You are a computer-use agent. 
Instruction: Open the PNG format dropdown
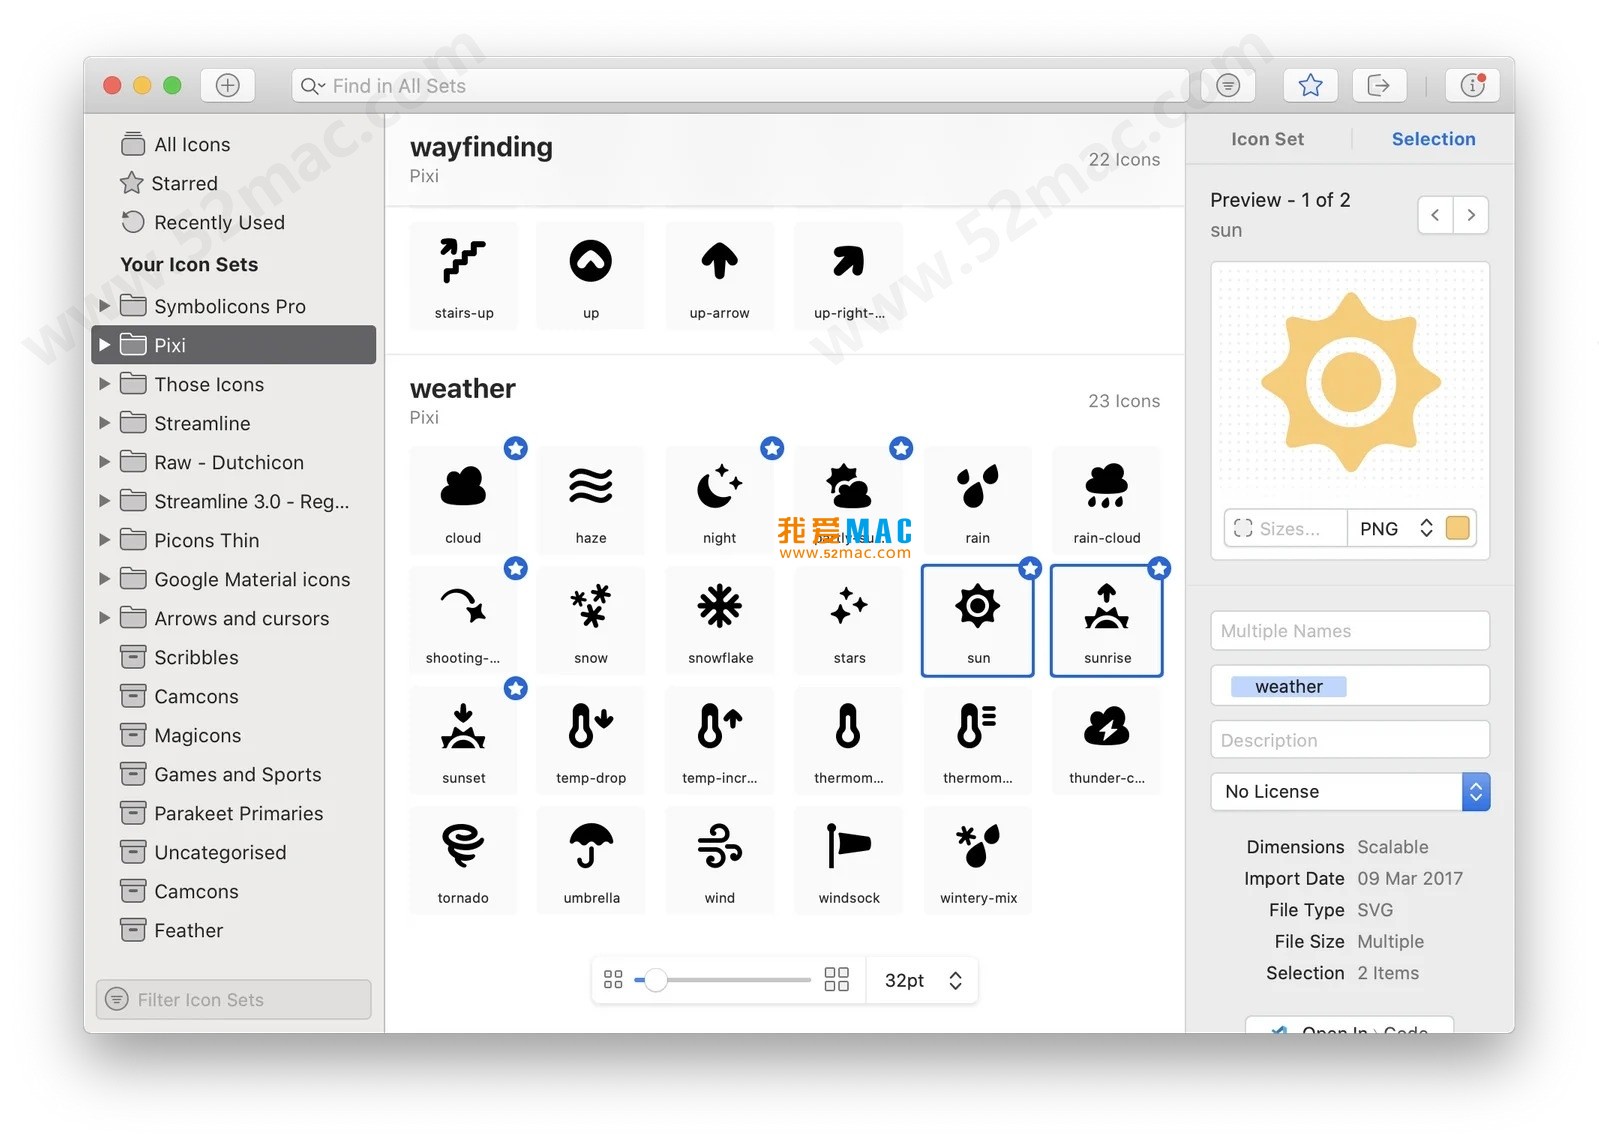pos(1395,528)
